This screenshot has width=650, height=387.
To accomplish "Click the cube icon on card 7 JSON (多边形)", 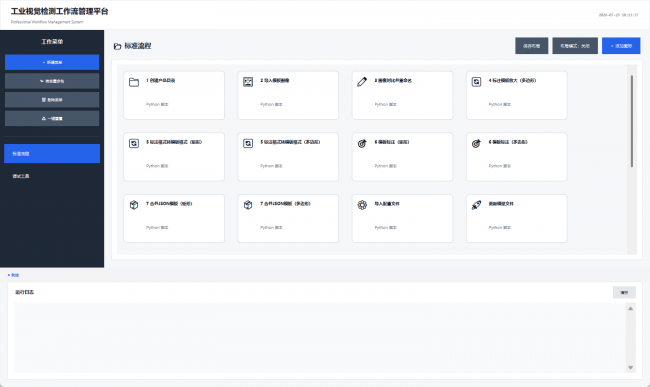I will point(248,205).
